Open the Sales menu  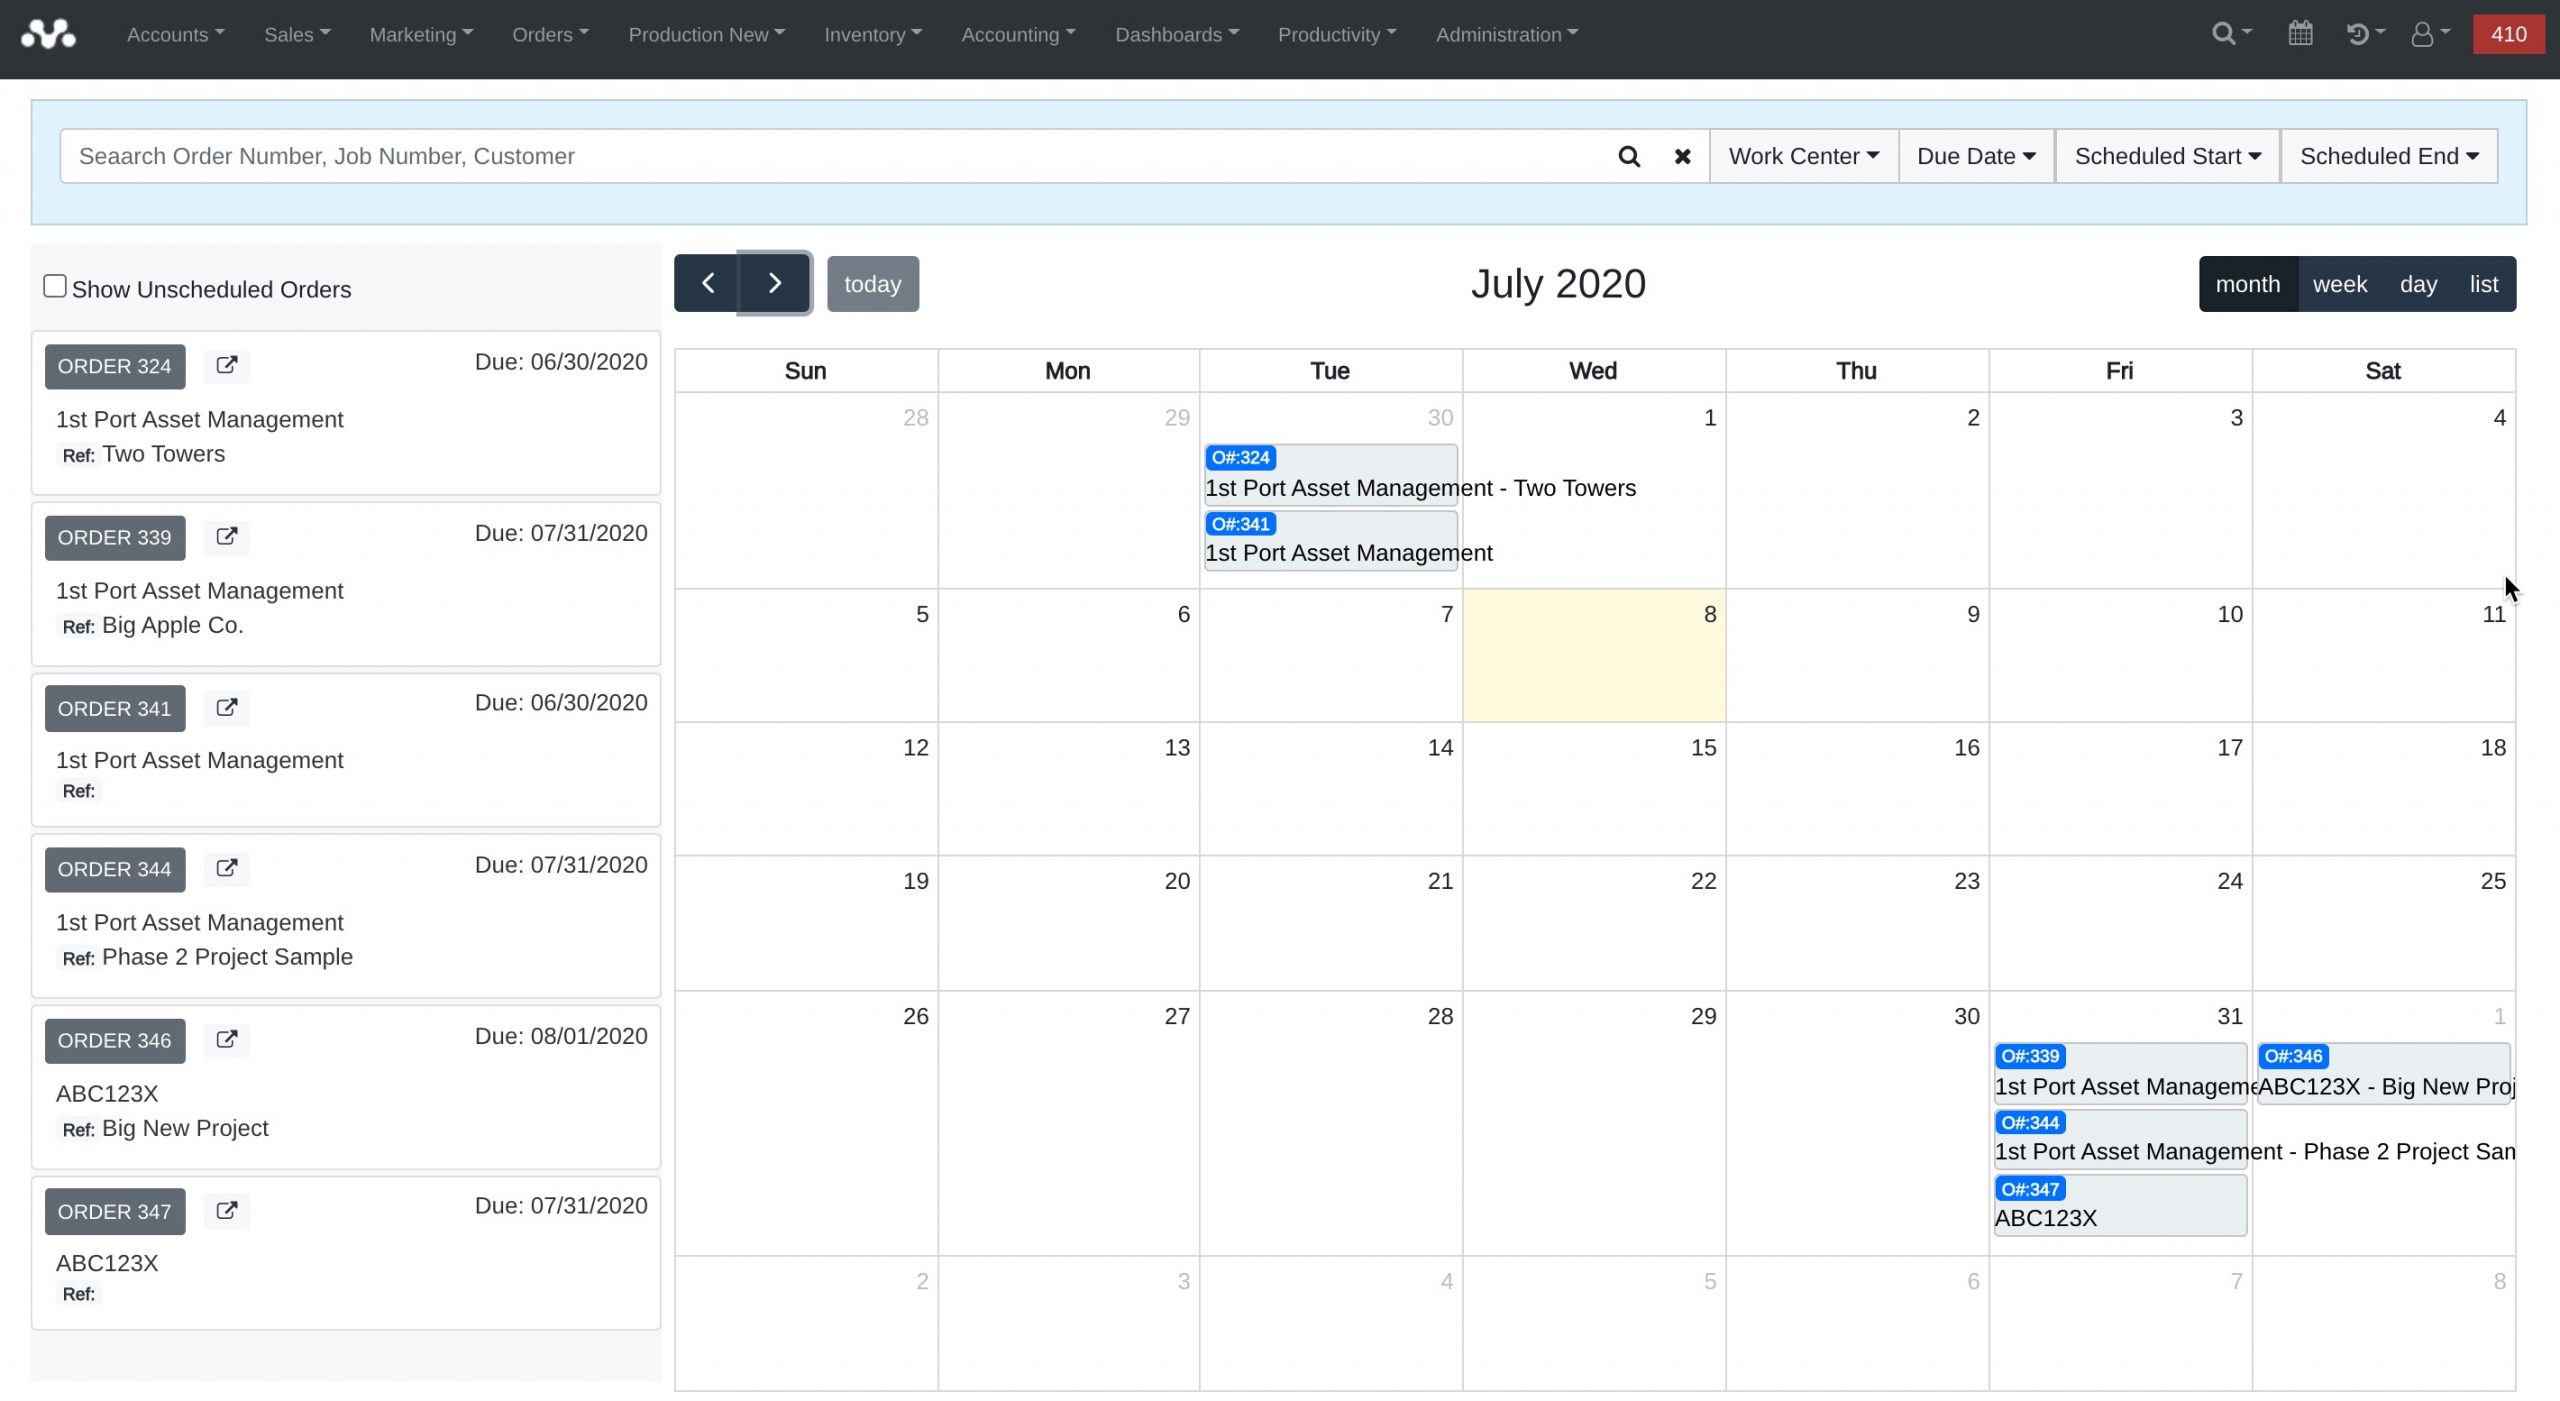[297, 34]
